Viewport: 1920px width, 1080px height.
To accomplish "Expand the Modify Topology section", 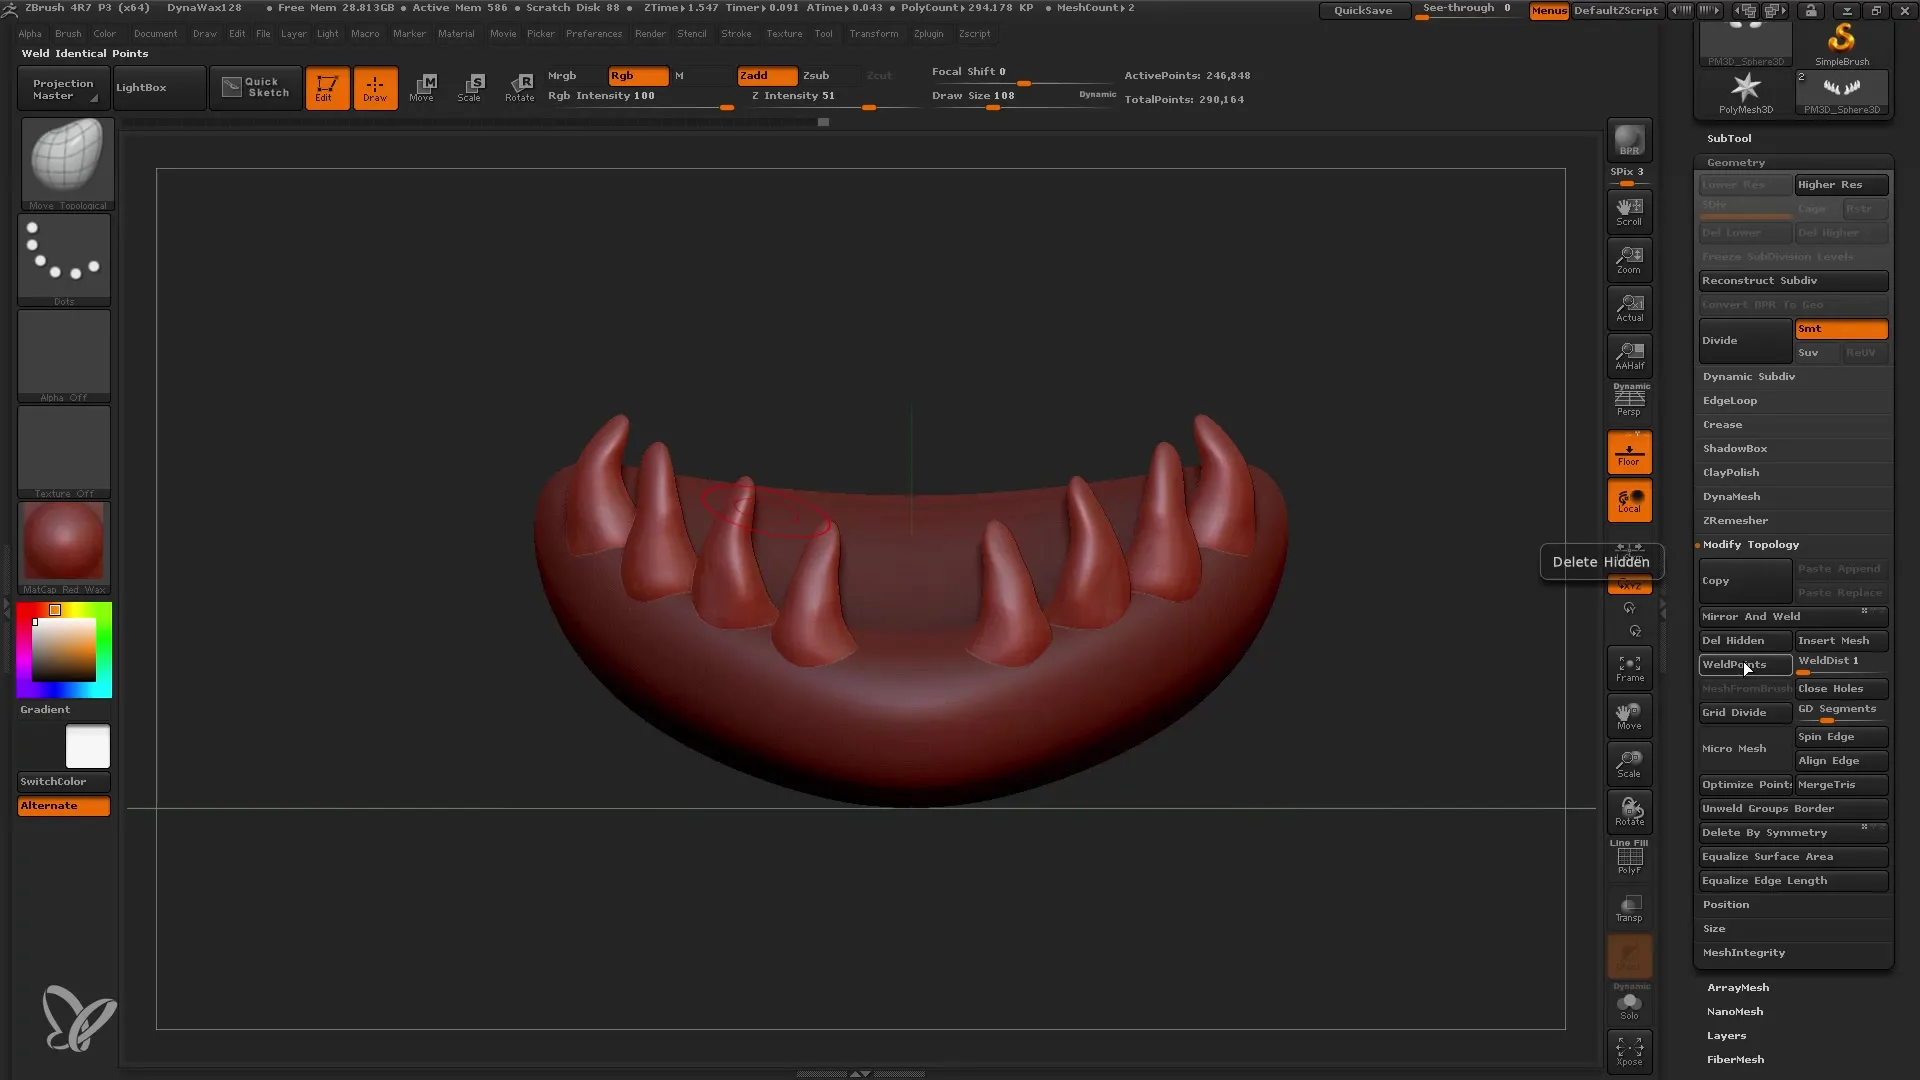I will pyautogui.click(x=1751, y=545).
